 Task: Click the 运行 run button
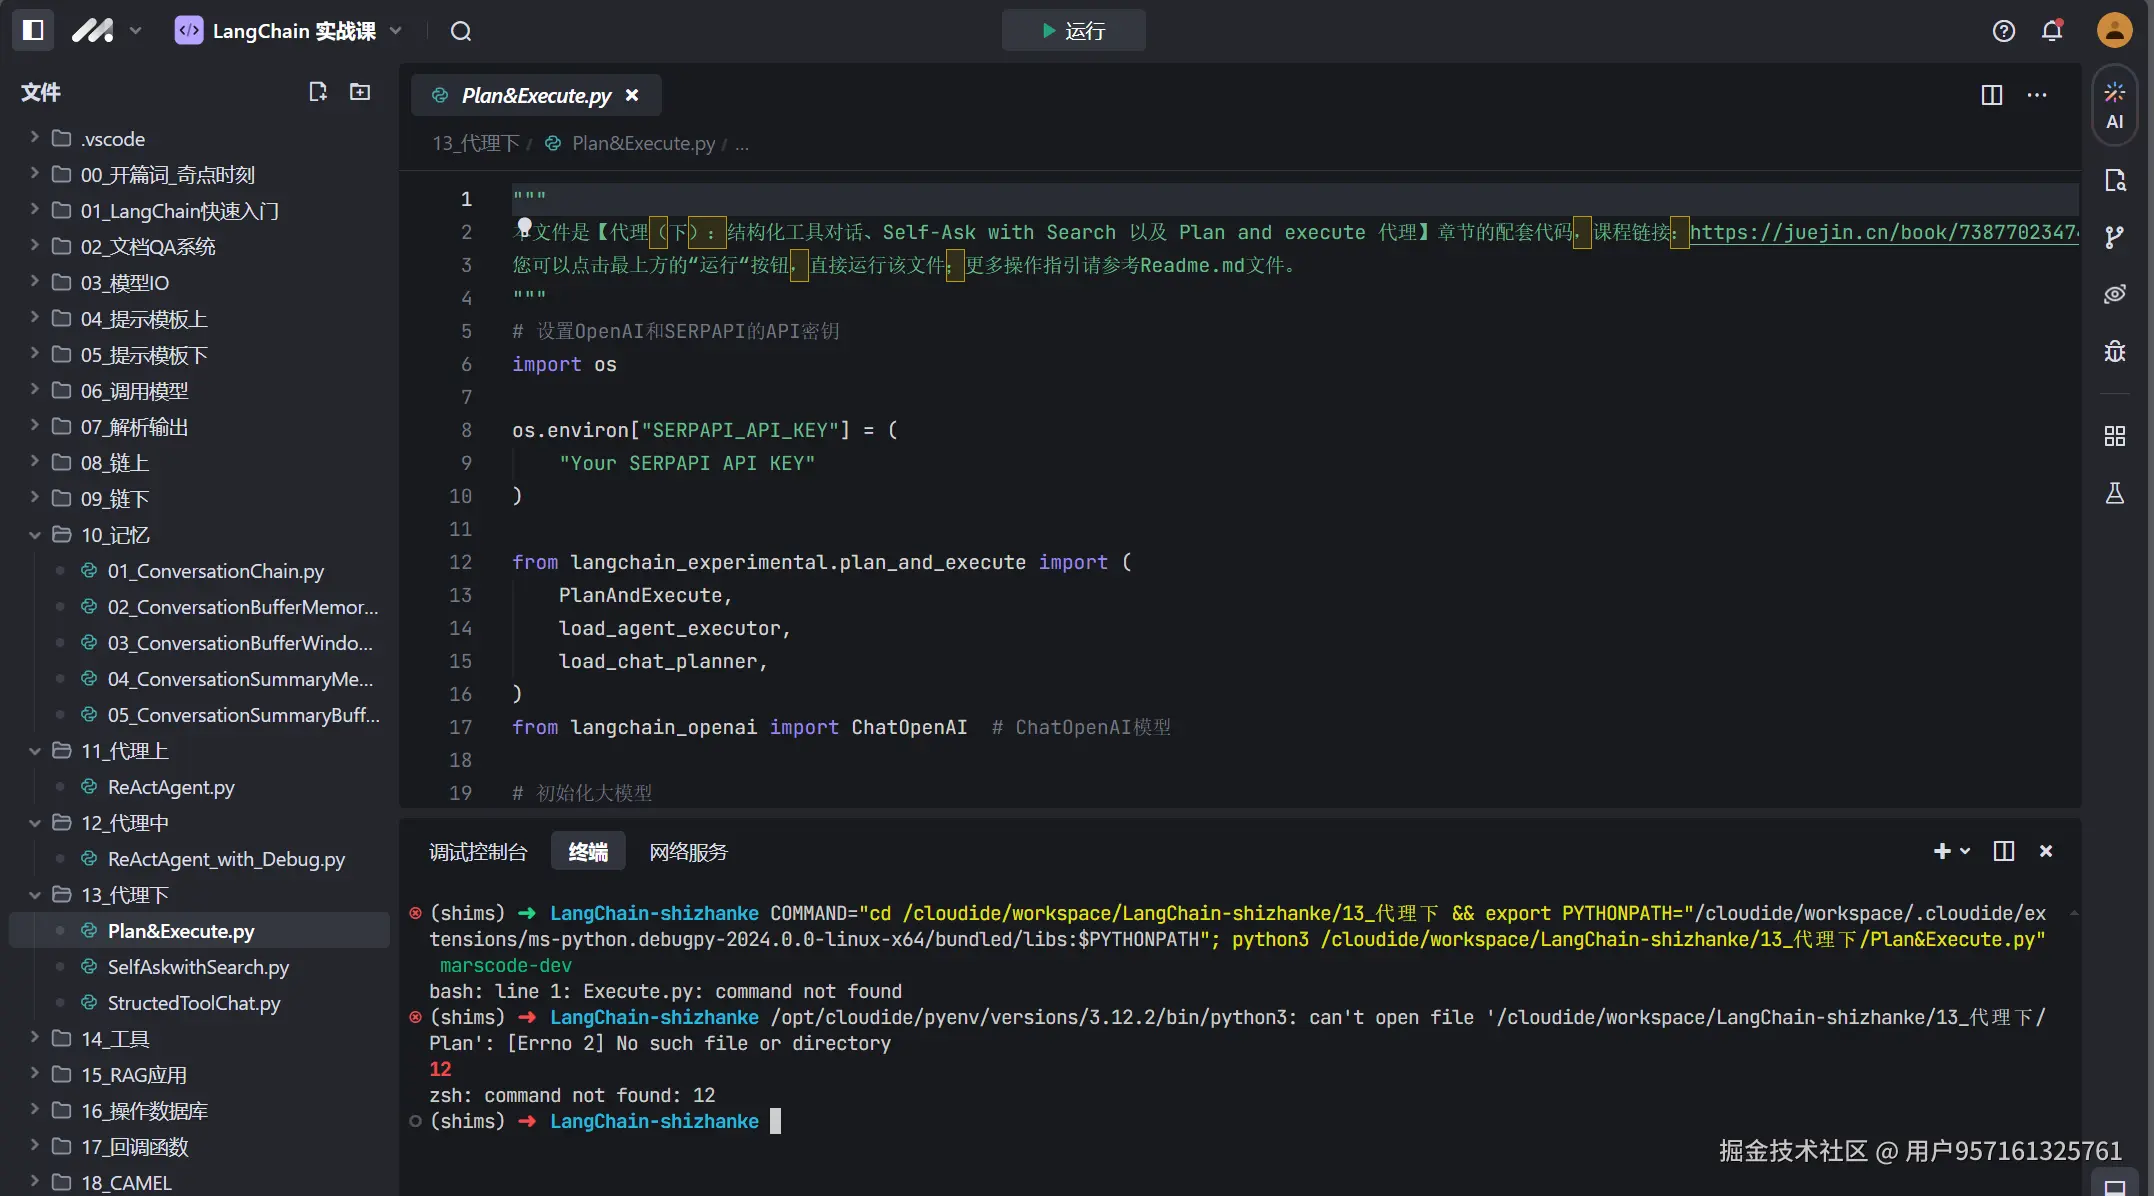point(1073,31)
